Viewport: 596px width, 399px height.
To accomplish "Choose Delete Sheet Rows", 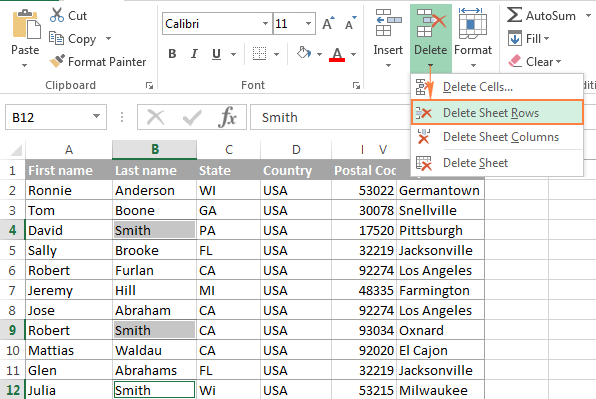I will [x=497, y=112].
